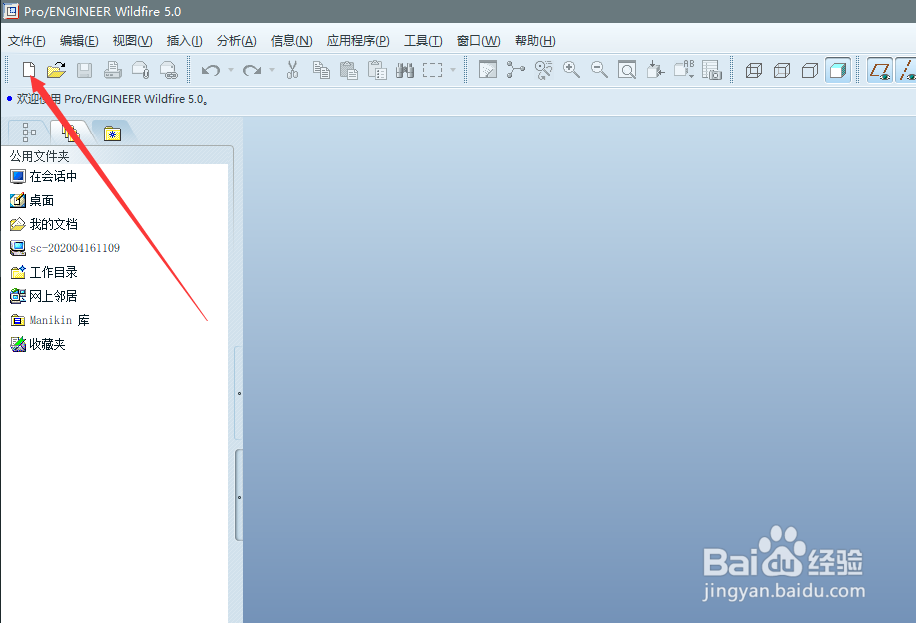This screenshot has width=916, height=623.
Task: Open the redo history dropdown arrow
Action: (x=272, y=70)
